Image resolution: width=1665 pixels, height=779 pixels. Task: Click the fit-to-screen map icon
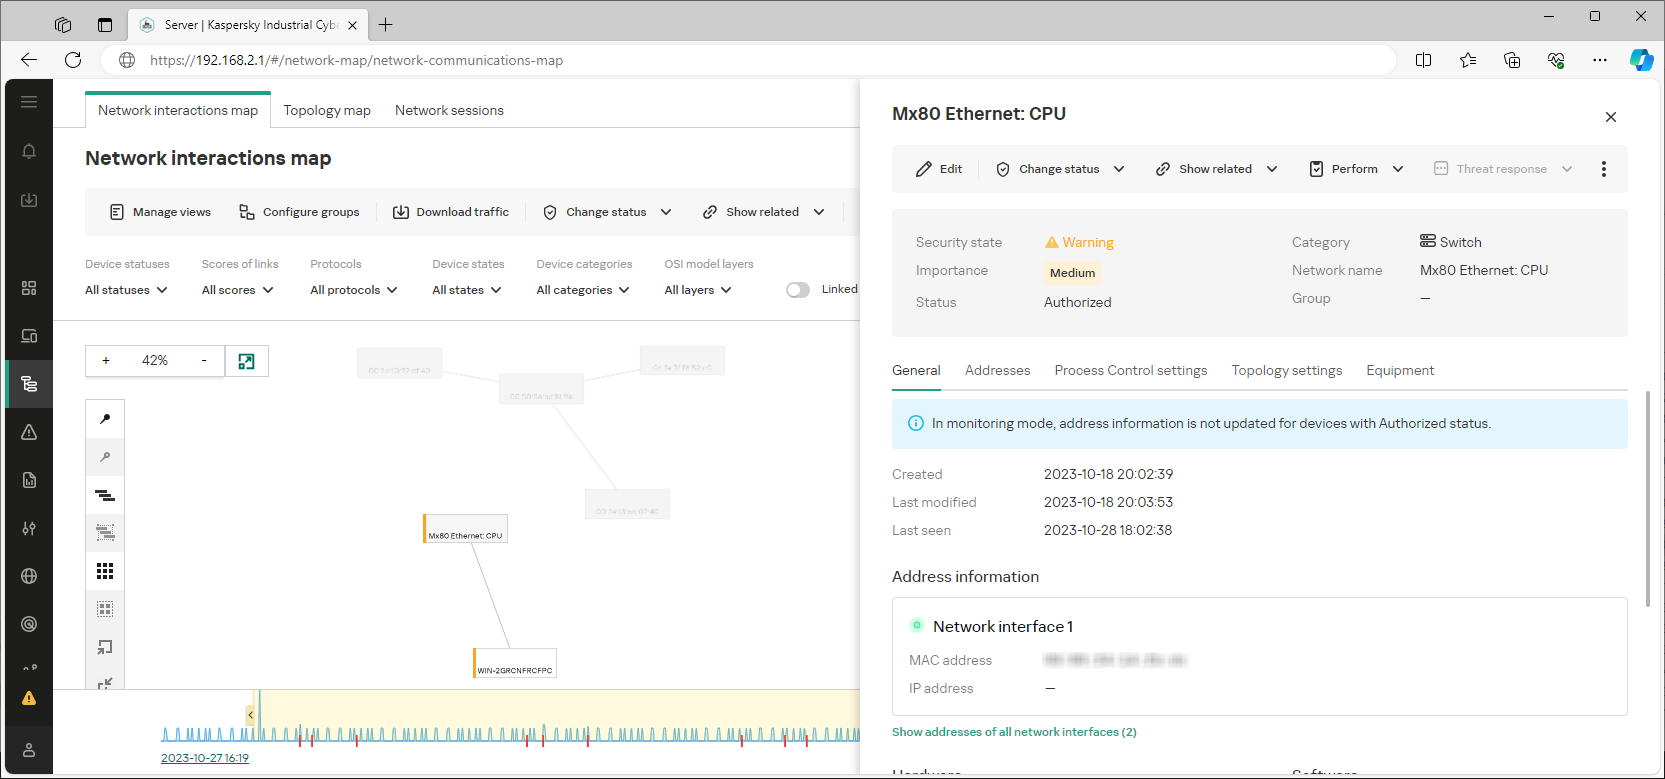246,361
